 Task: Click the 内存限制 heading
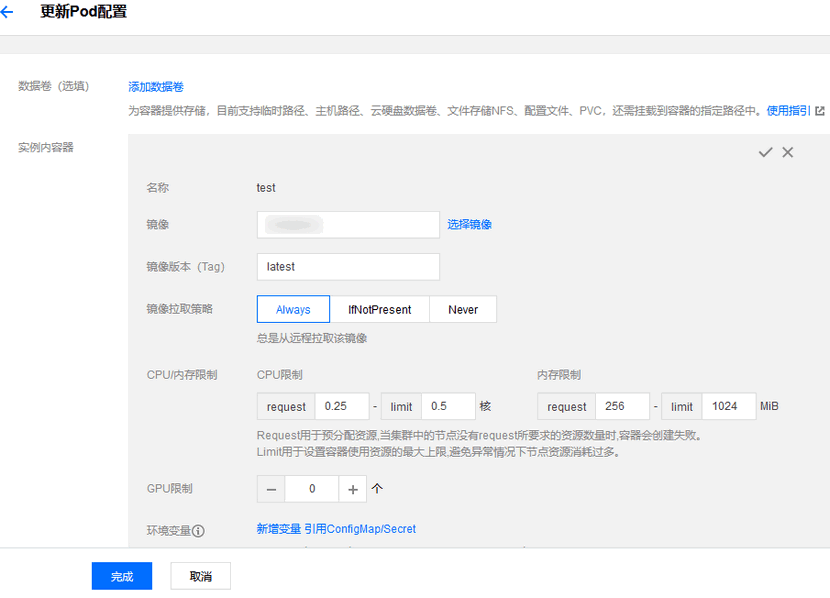pyautogui.click(x=559, y=375)
